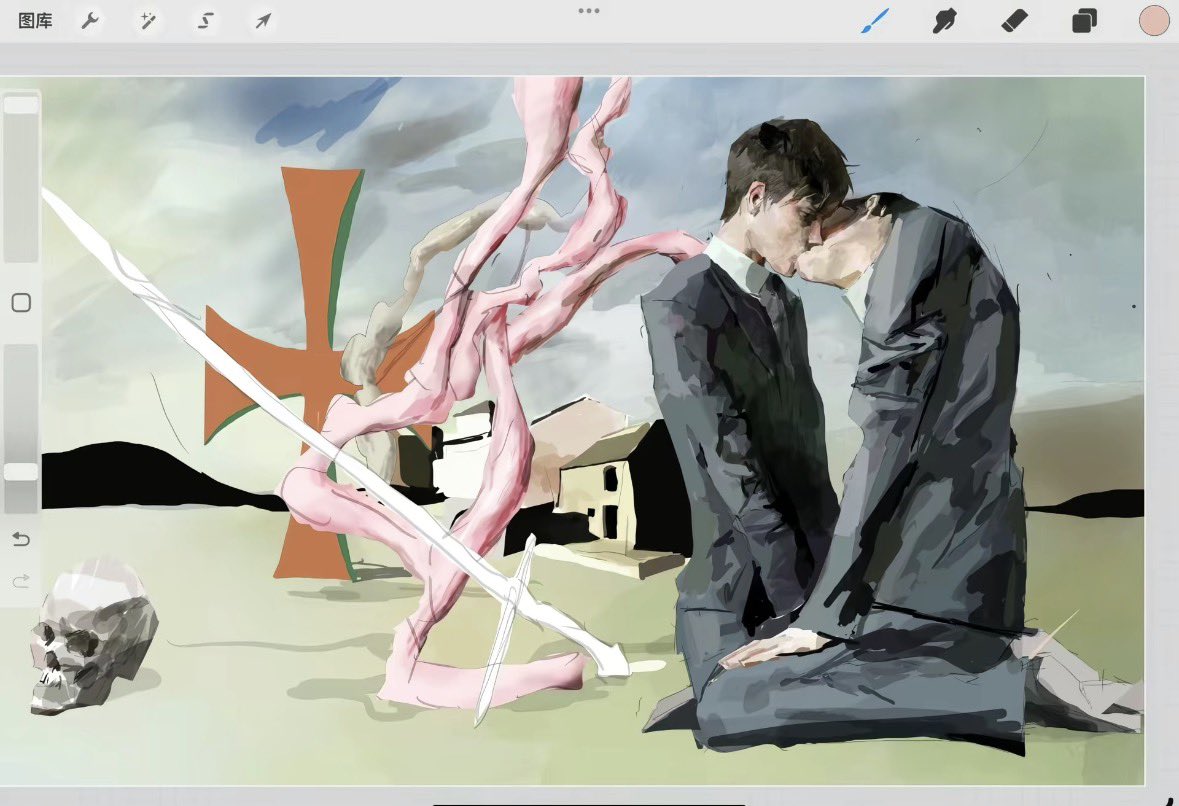The image size is (1179, 806).
Task: Open the 图库 gallery
Action: [35, 21]
